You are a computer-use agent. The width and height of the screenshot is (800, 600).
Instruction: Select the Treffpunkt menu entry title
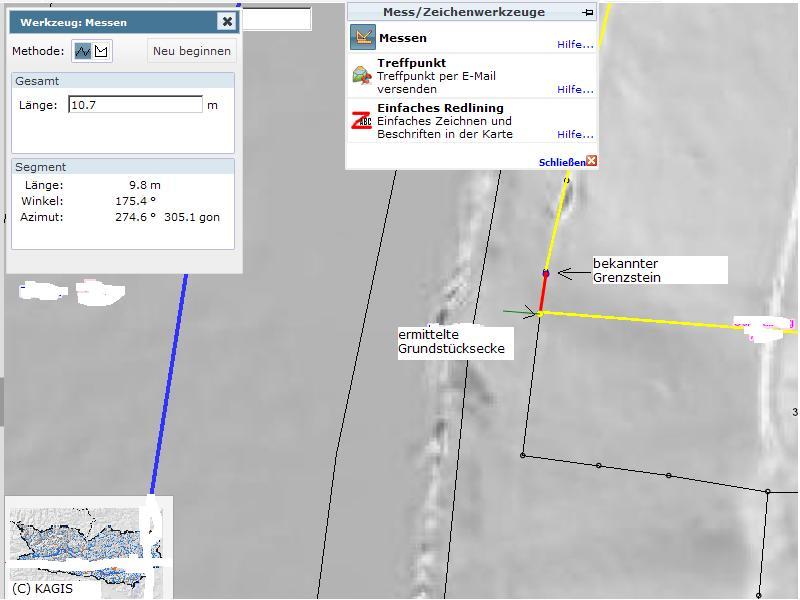point(411,63)
